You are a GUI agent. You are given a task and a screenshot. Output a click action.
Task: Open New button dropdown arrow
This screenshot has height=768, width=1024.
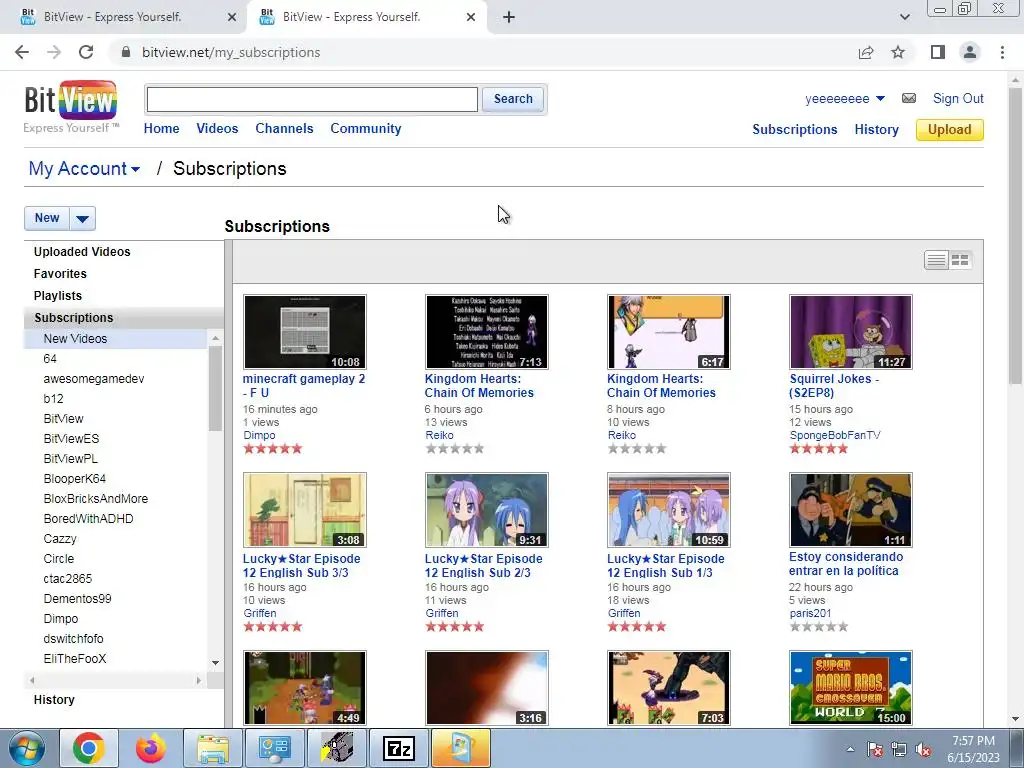click(x=82, y=219)
